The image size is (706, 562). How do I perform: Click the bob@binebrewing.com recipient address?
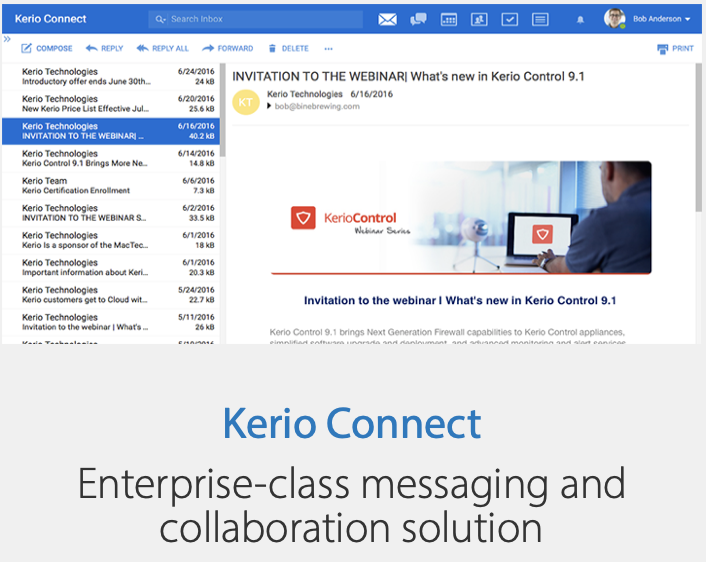pos(317,106)
